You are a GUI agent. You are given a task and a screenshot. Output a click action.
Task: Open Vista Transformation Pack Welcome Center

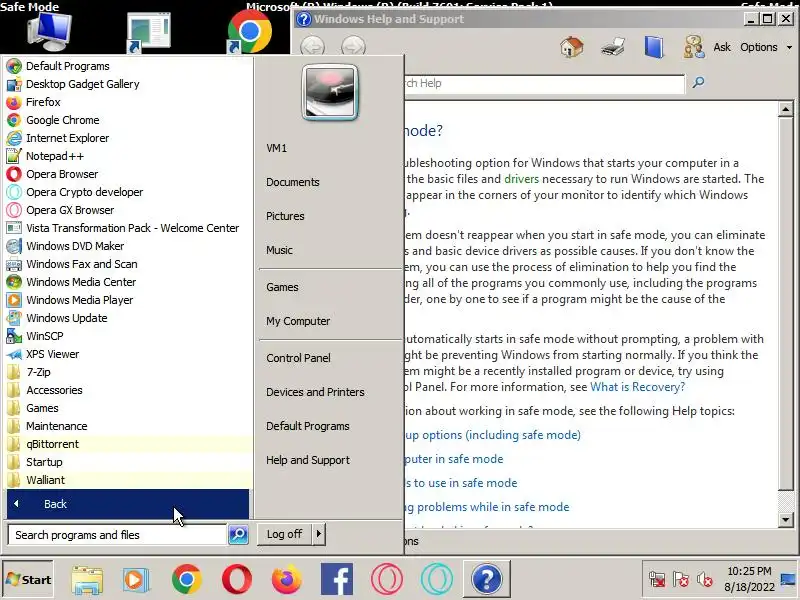pos(132,228)
